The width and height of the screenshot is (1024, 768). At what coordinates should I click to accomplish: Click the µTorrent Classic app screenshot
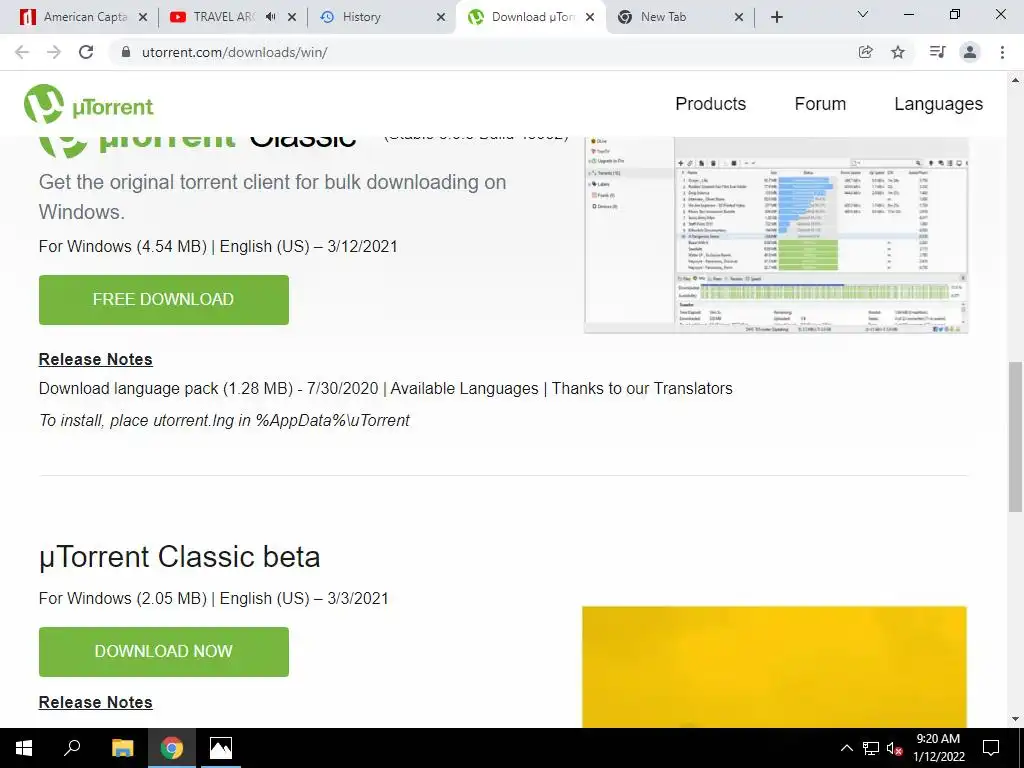(776, 235)
